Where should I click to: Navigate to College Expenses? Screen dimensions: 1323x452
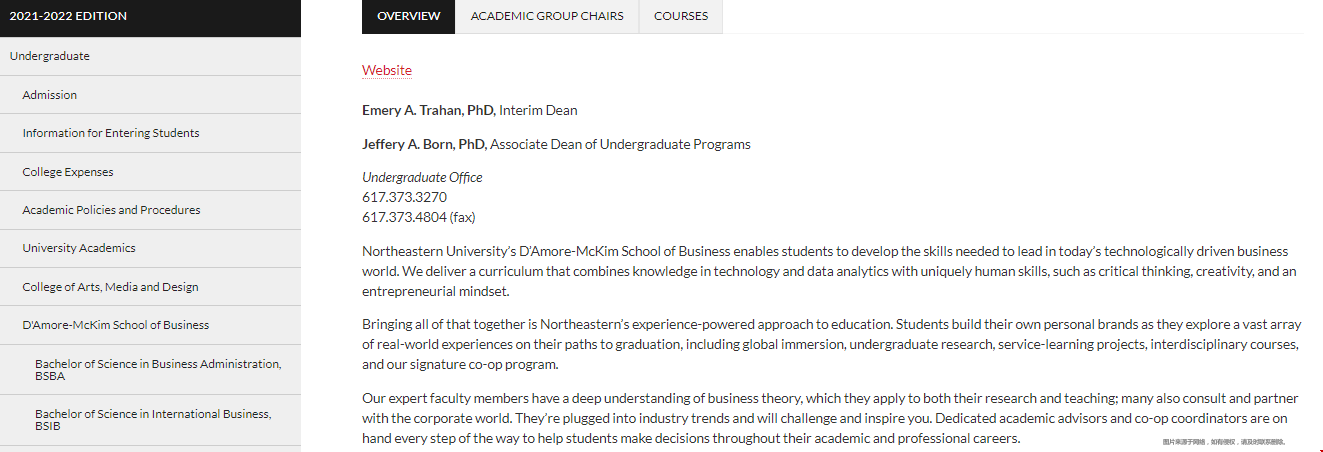150,172
